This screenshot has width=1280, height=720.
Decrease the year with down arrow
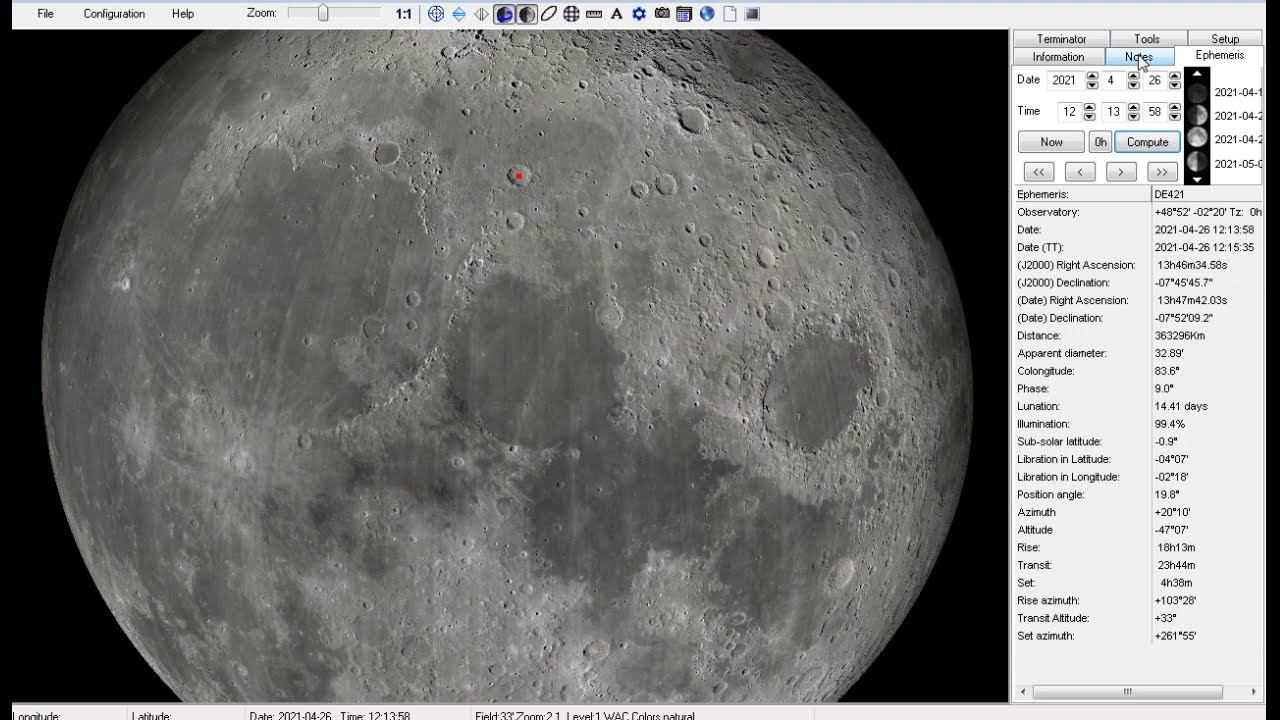coord(1091,85)
